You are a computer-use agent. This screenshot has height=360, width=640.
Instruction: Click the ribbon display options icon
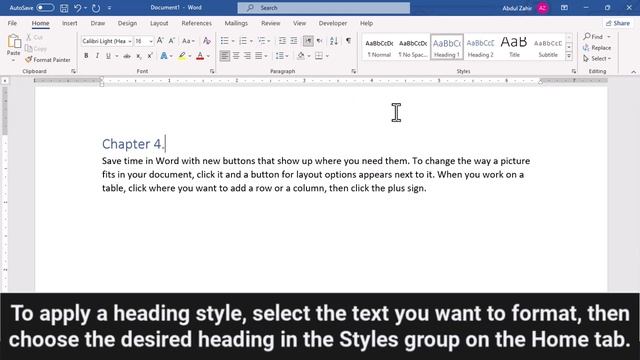[x=564, y=8]
